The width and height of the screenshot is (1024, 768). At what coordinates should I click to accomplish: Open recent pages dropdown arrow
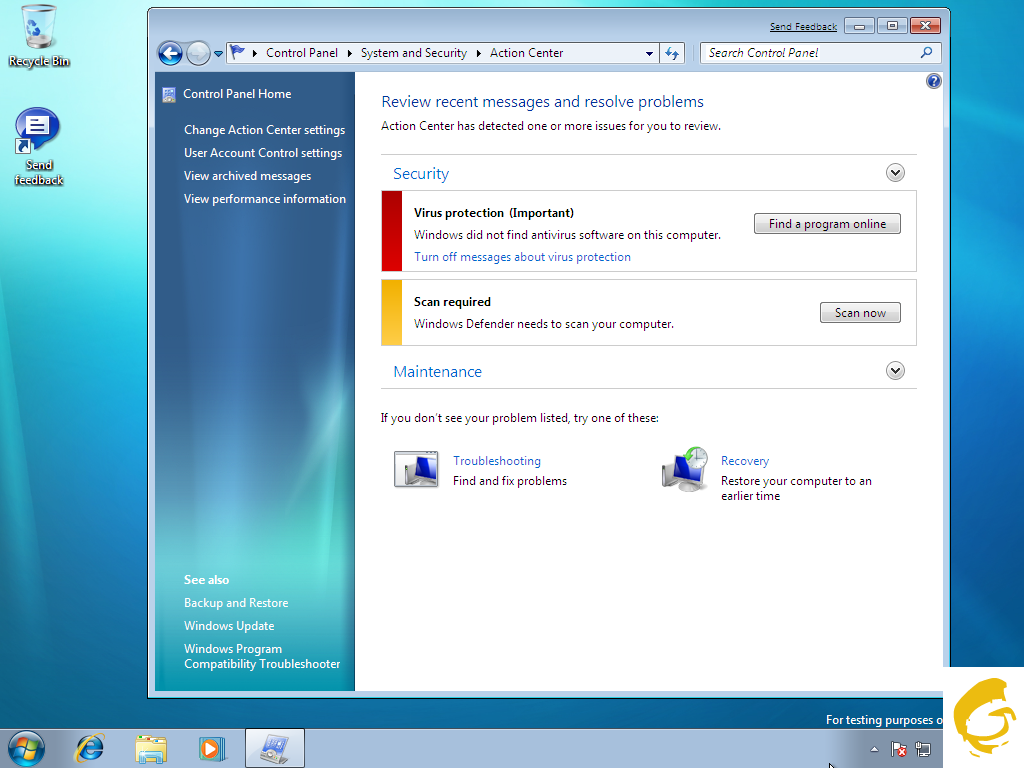(218, 54)
